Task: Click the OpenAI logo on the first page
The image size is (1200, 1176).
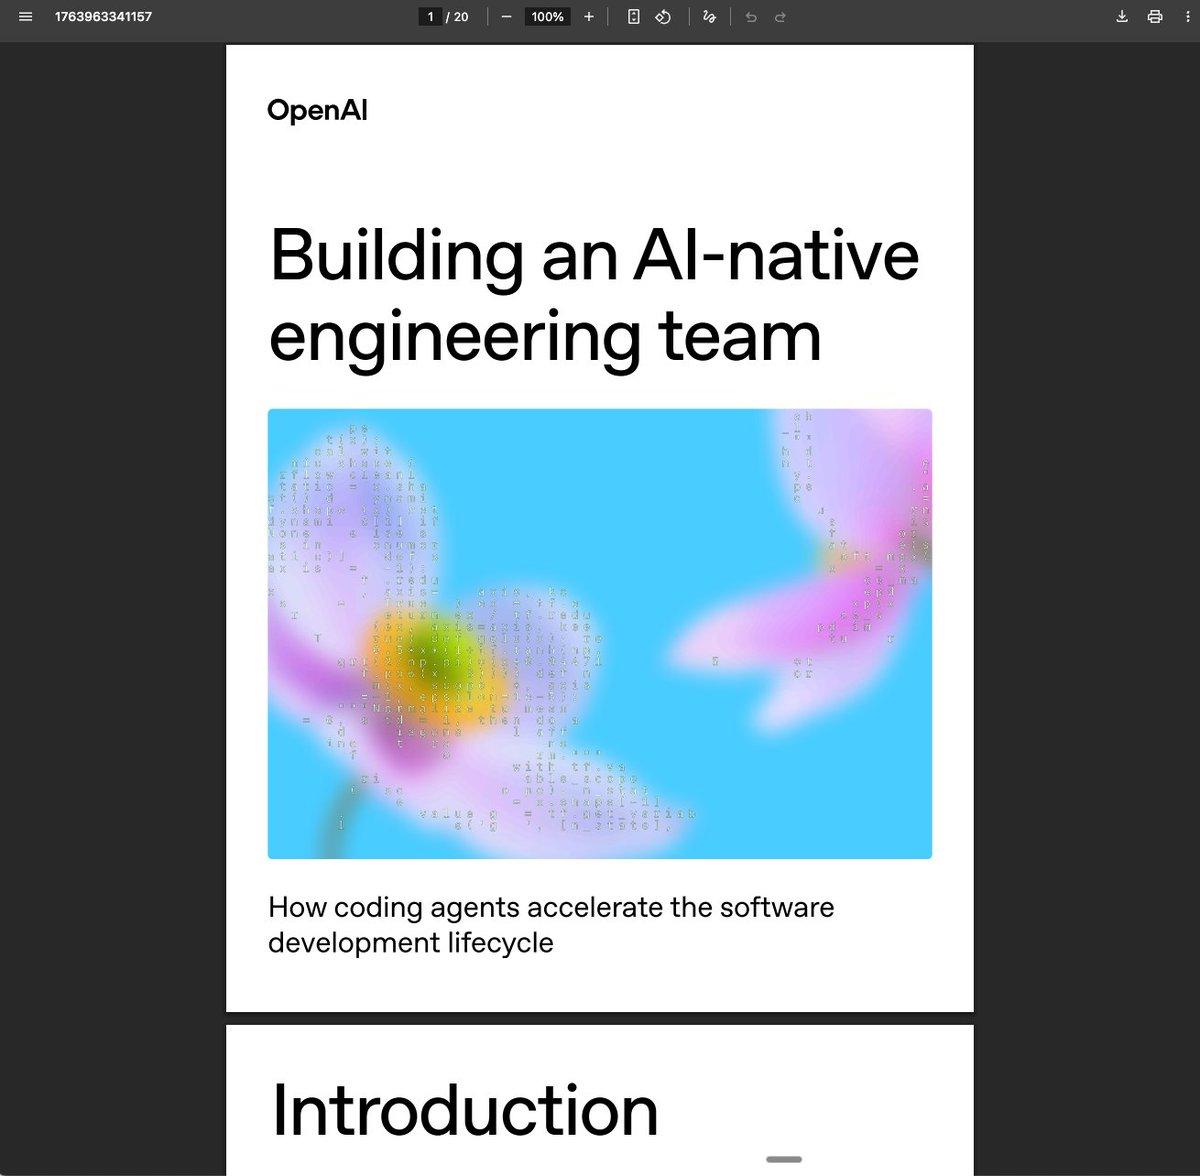Action: click(x=317, y=110)
